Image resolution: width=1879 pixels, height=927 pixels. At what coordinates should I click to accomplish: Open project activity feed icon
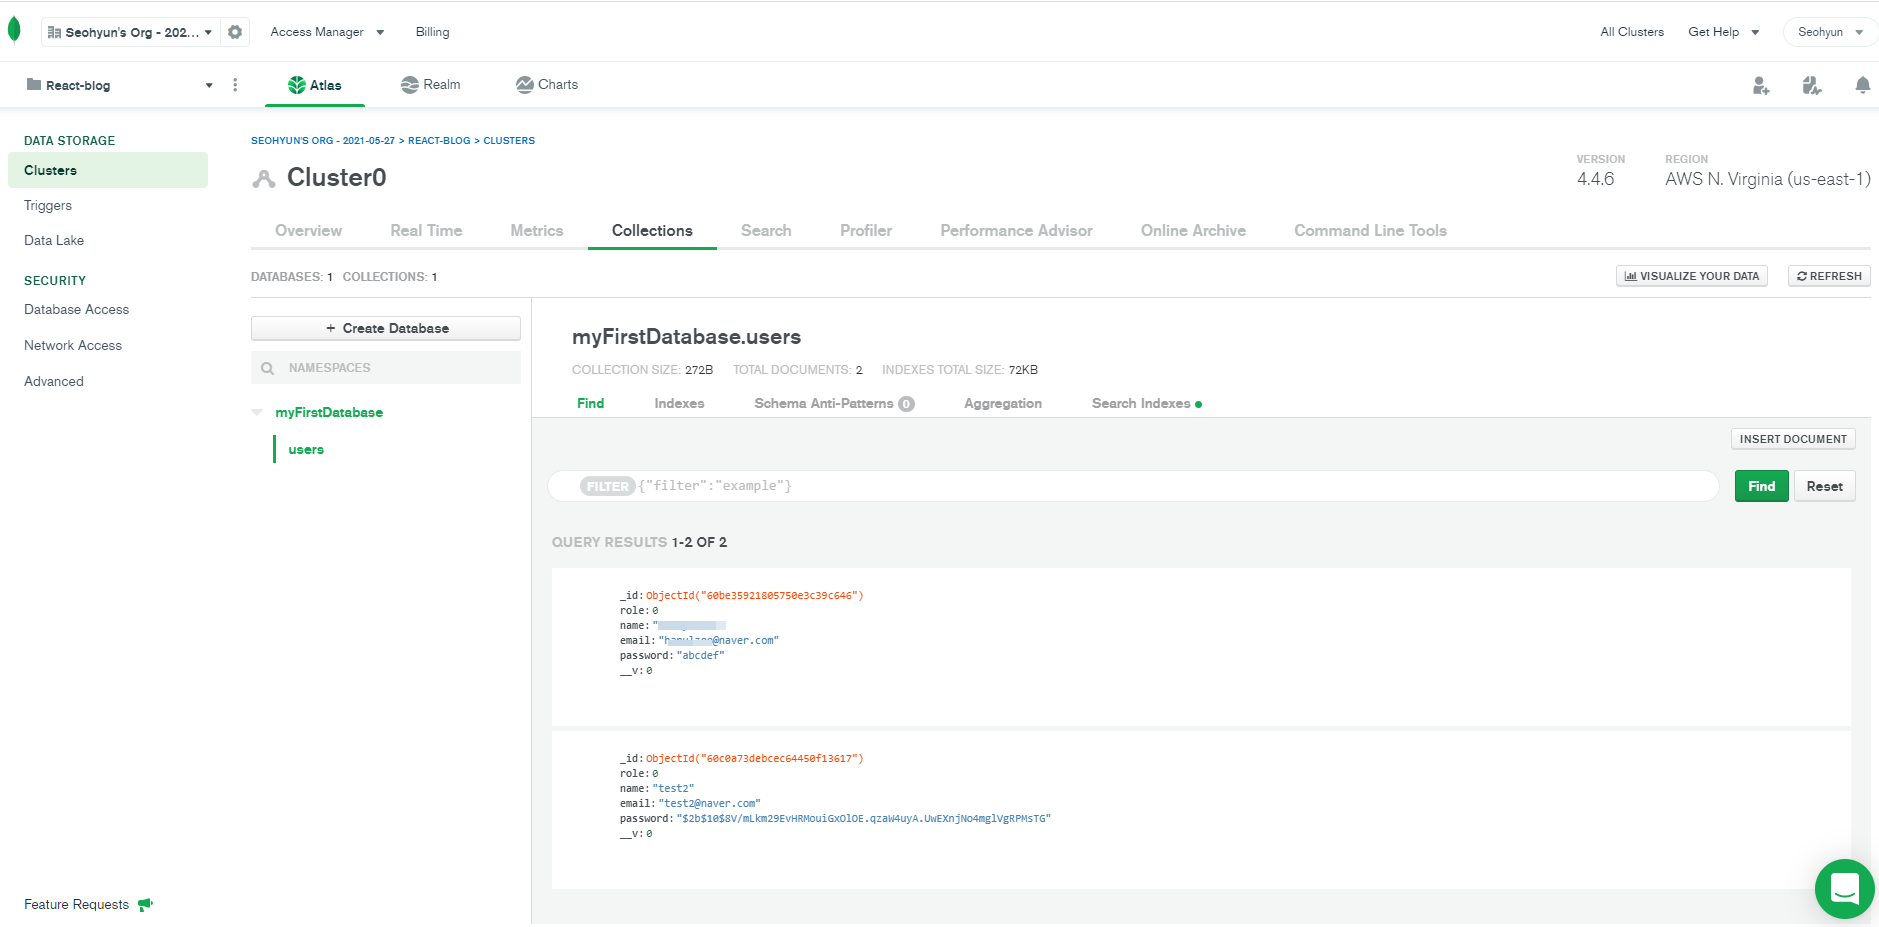1812,86
